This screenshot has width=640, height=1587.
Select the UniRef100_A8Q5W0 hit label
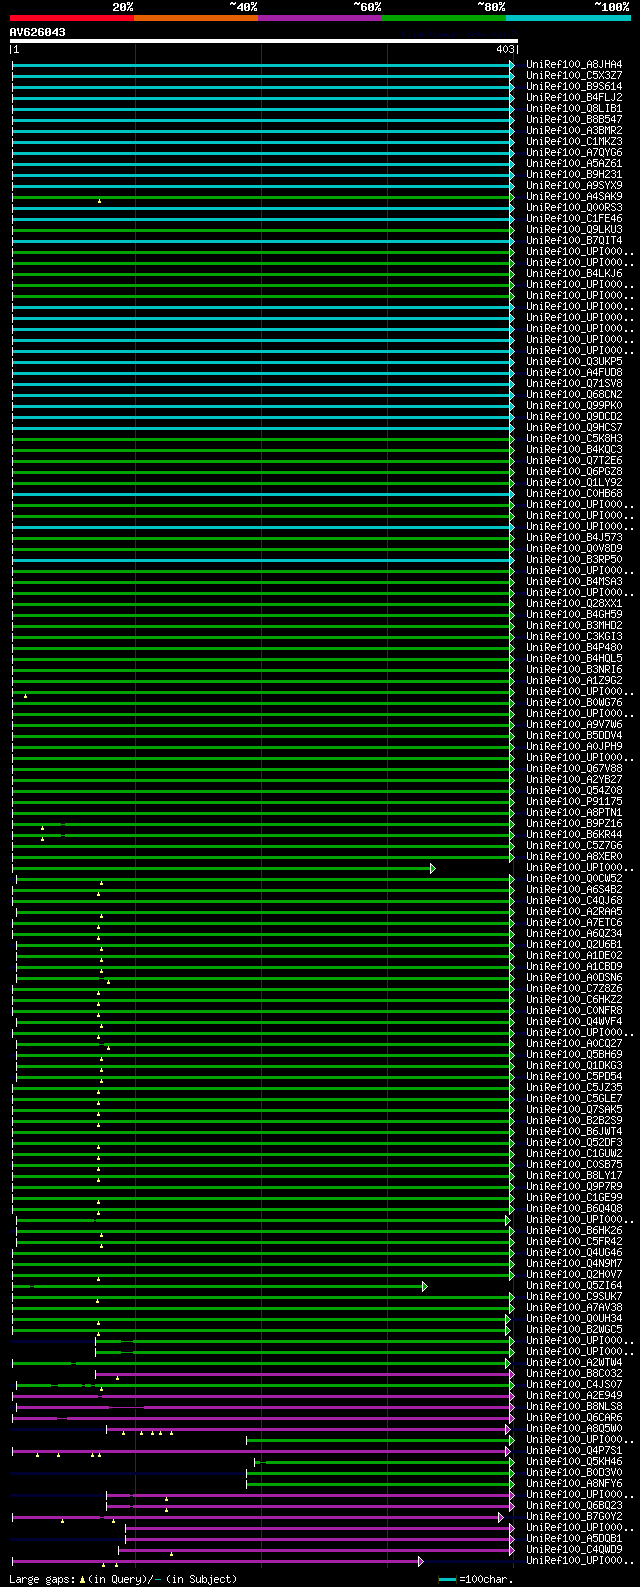pos(574,1429)
